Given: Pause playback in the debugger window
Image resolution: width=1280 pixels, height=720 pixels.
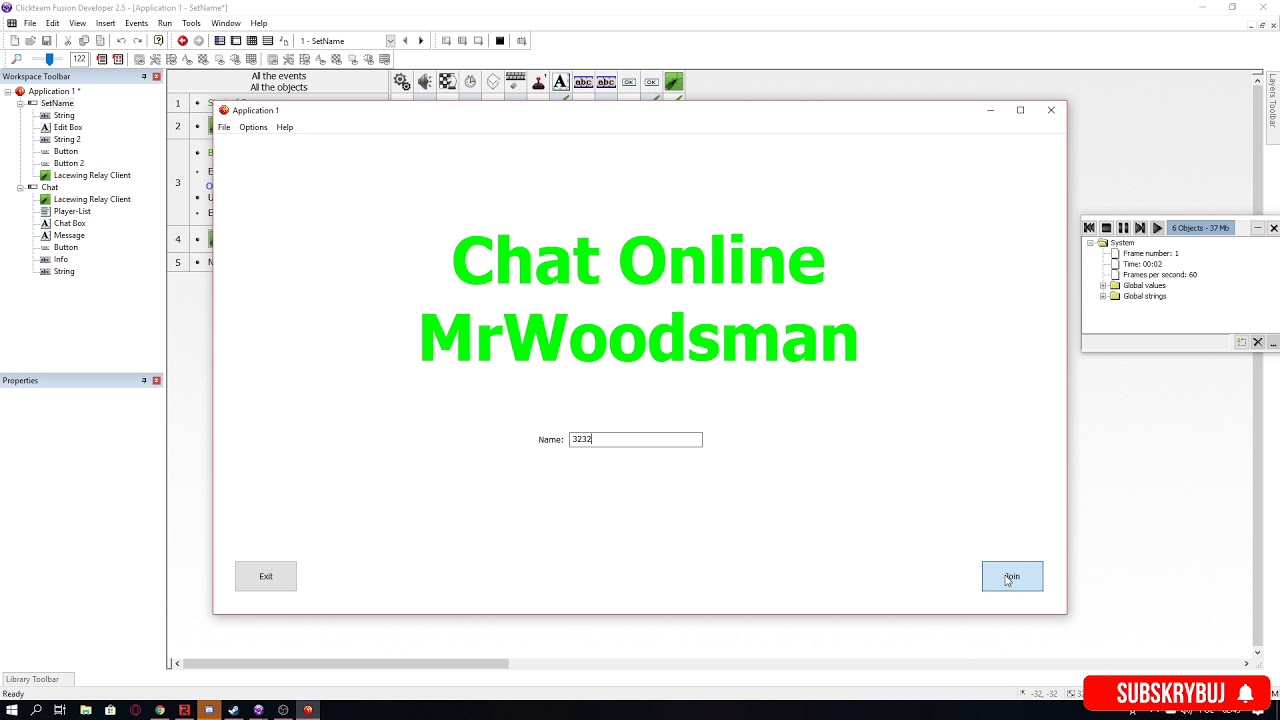Looking at the screenshot, I should click(1123, 228).
